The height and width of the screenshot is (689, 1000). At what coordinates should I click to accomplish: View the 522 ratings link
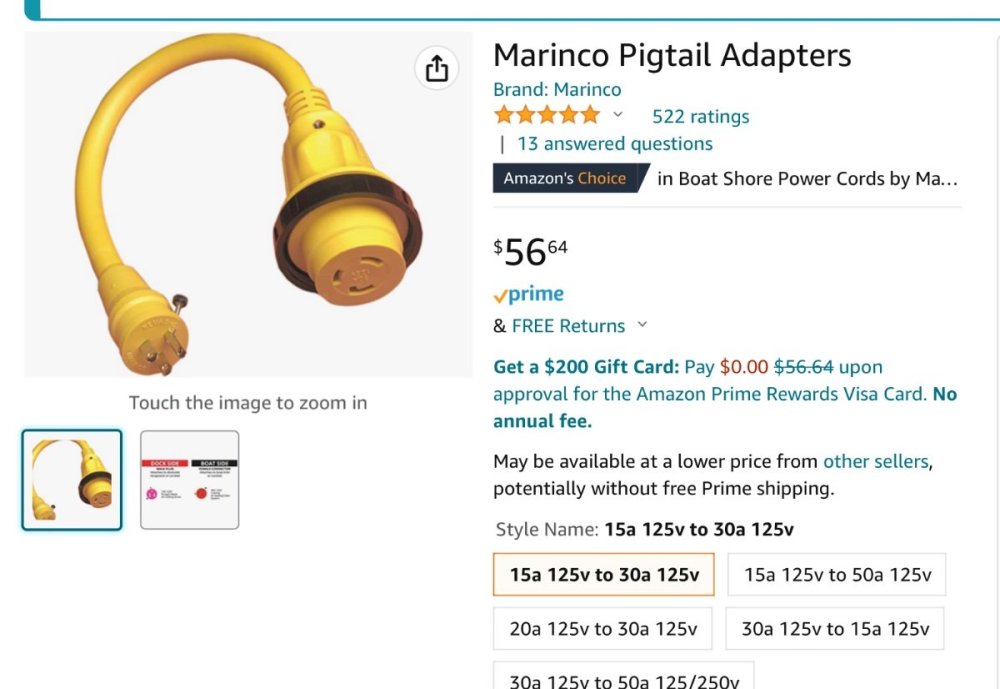point(700,116)
